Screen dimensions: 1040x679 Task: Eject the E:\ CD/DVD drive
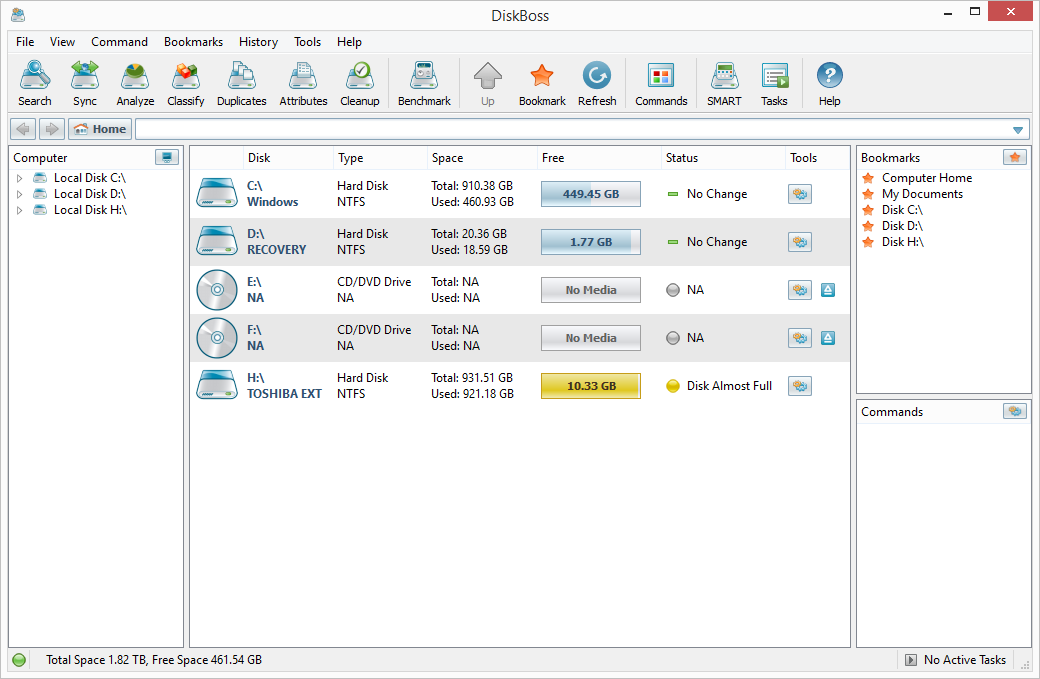828,290
